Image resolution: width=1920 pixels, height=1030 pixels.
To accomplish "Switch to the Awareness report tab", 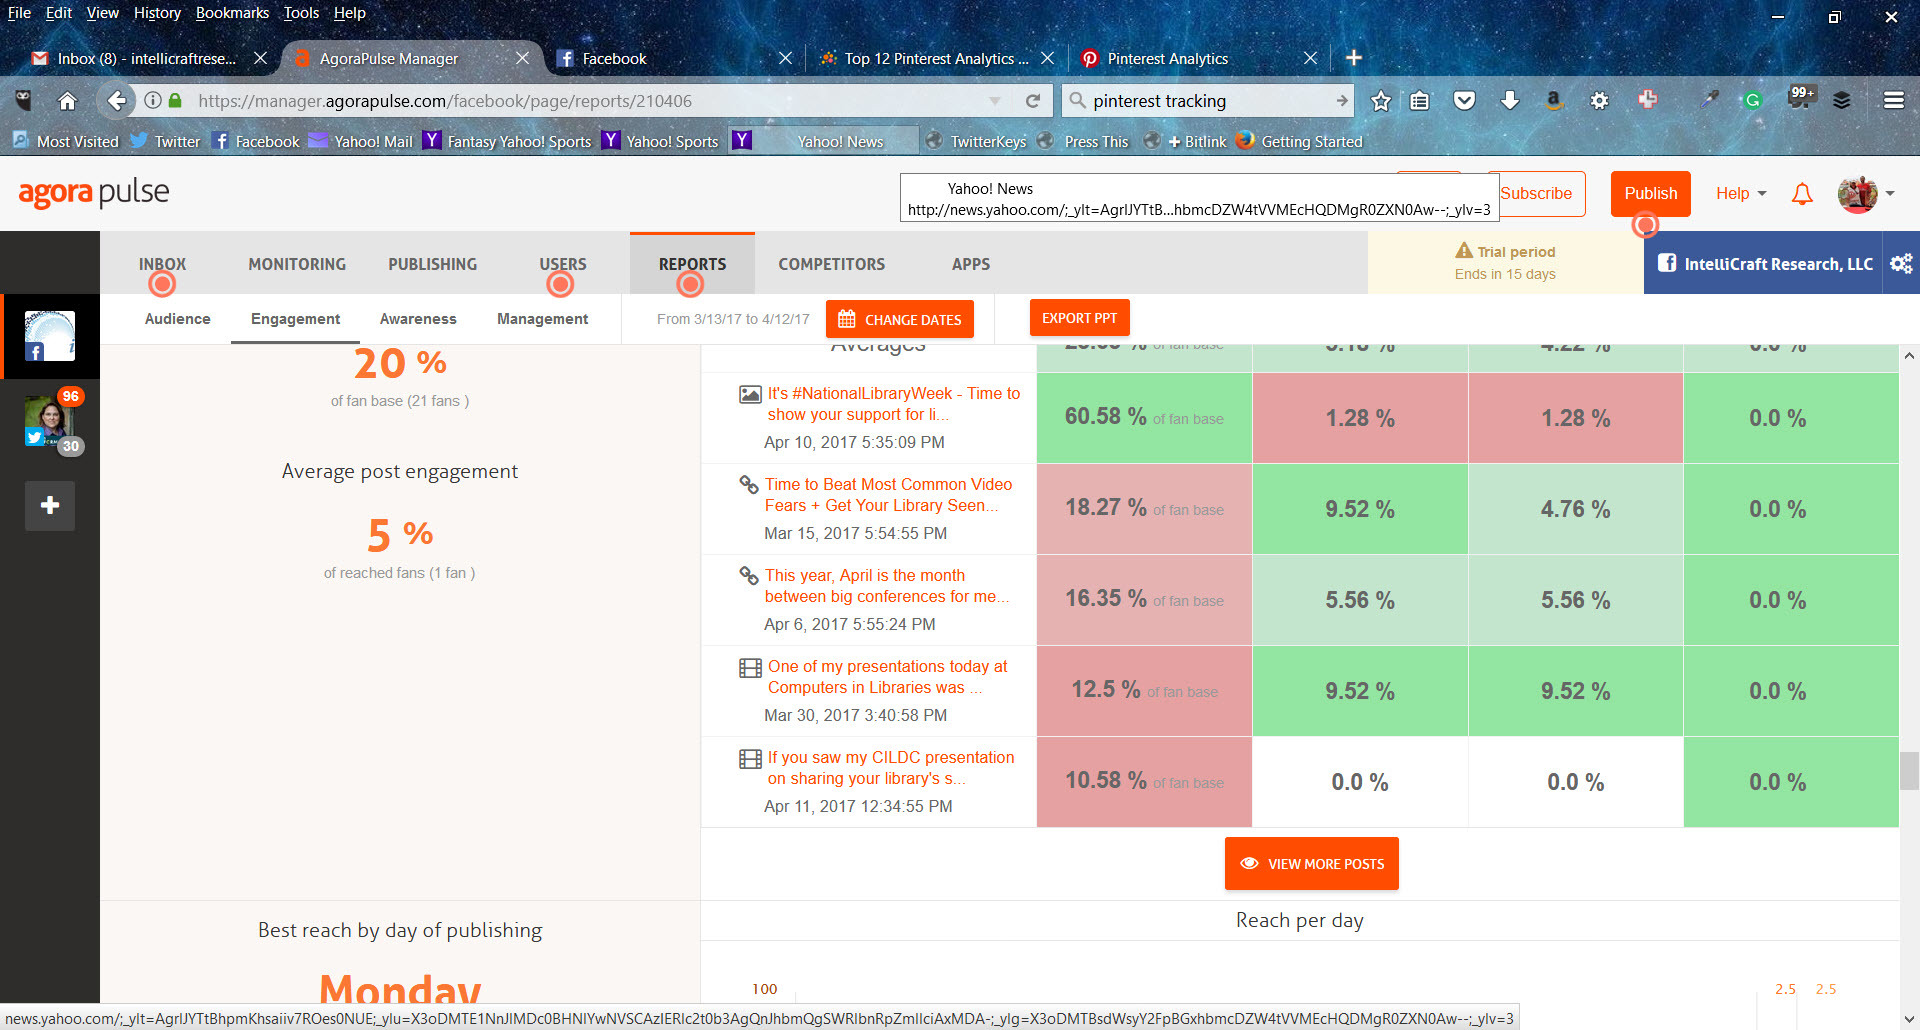I will 418,319.
